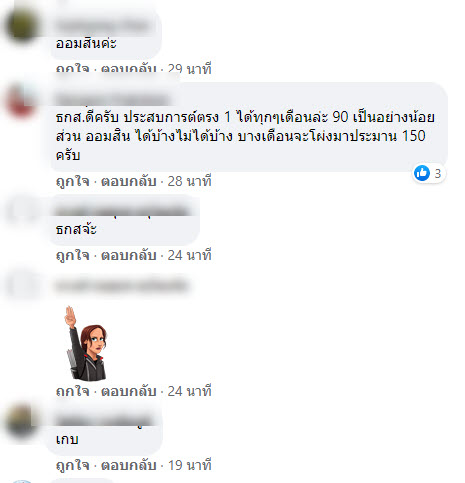Viewport: 465px width, 483px height.
Task: Open the blurred commenter name above ออมสินค่ะ
Action: tap(103, 25)
